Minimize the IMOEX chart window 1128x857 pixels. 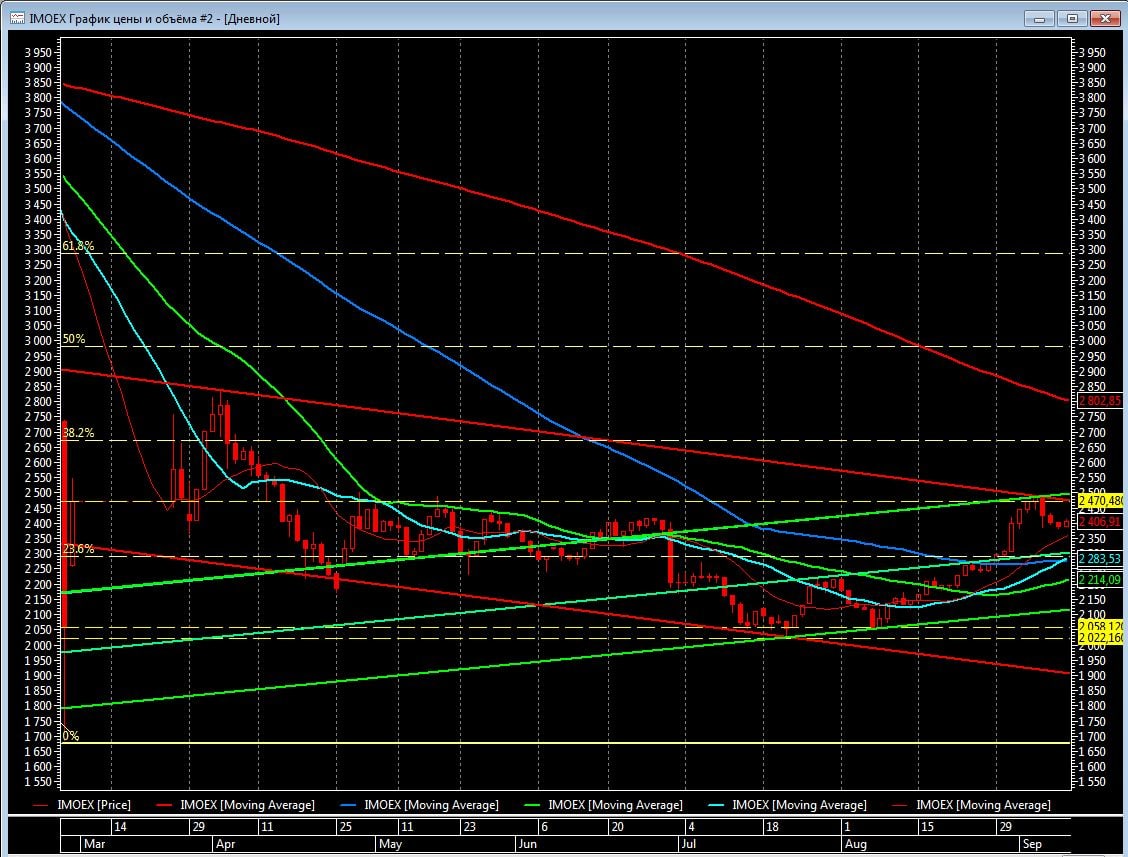coord(1039,18)
